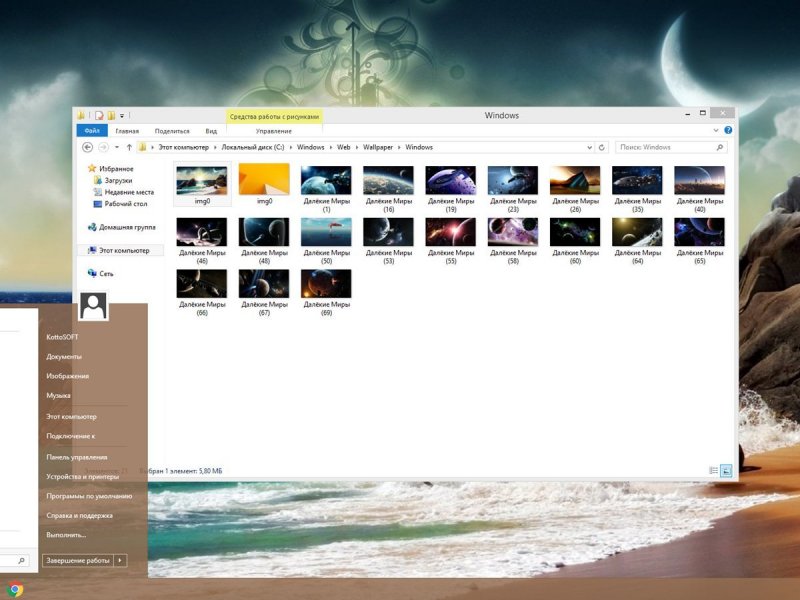Open Explorer help question mark icon
The height and width of the screenshot is (600, 800).
click(x=728, y=130)
